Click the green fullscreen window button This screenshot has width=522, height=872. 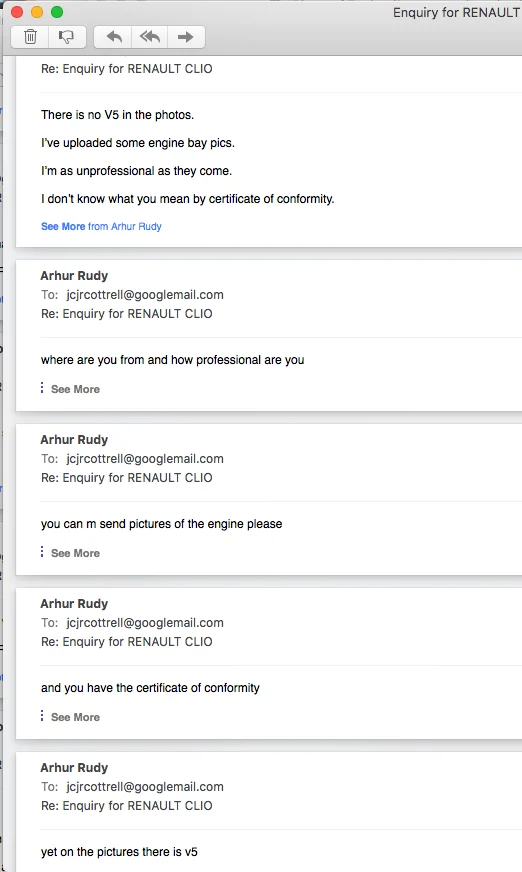click(x=57, y=12)
